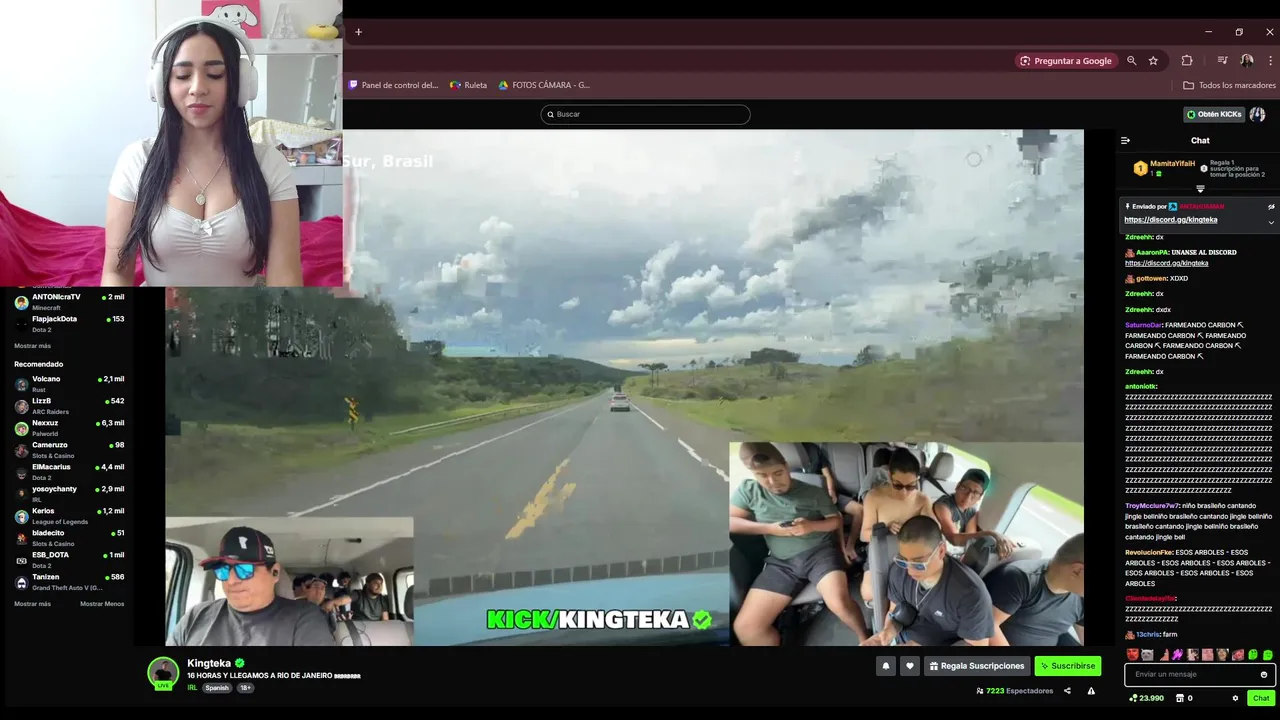Open recommended channel ESB_DOTA

tap(68, 559)
